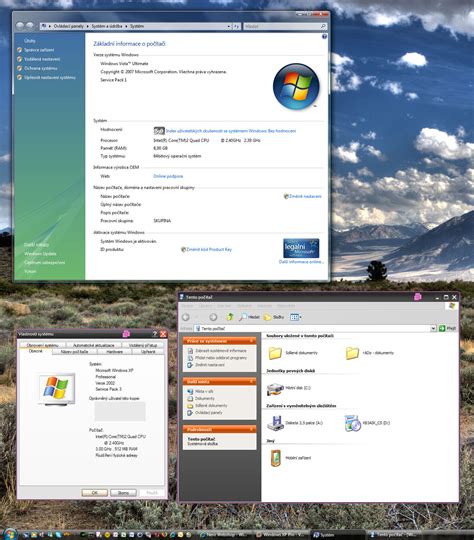Image resolution: width=474 pixels, height=540 pixels.
Task: Collapse the Další místa panel
Action: 251,382
